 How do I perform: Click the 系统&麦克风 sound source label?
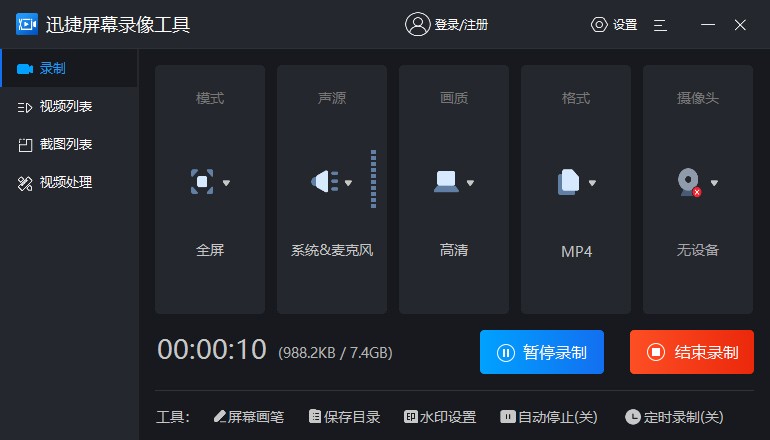pos(332,250)
